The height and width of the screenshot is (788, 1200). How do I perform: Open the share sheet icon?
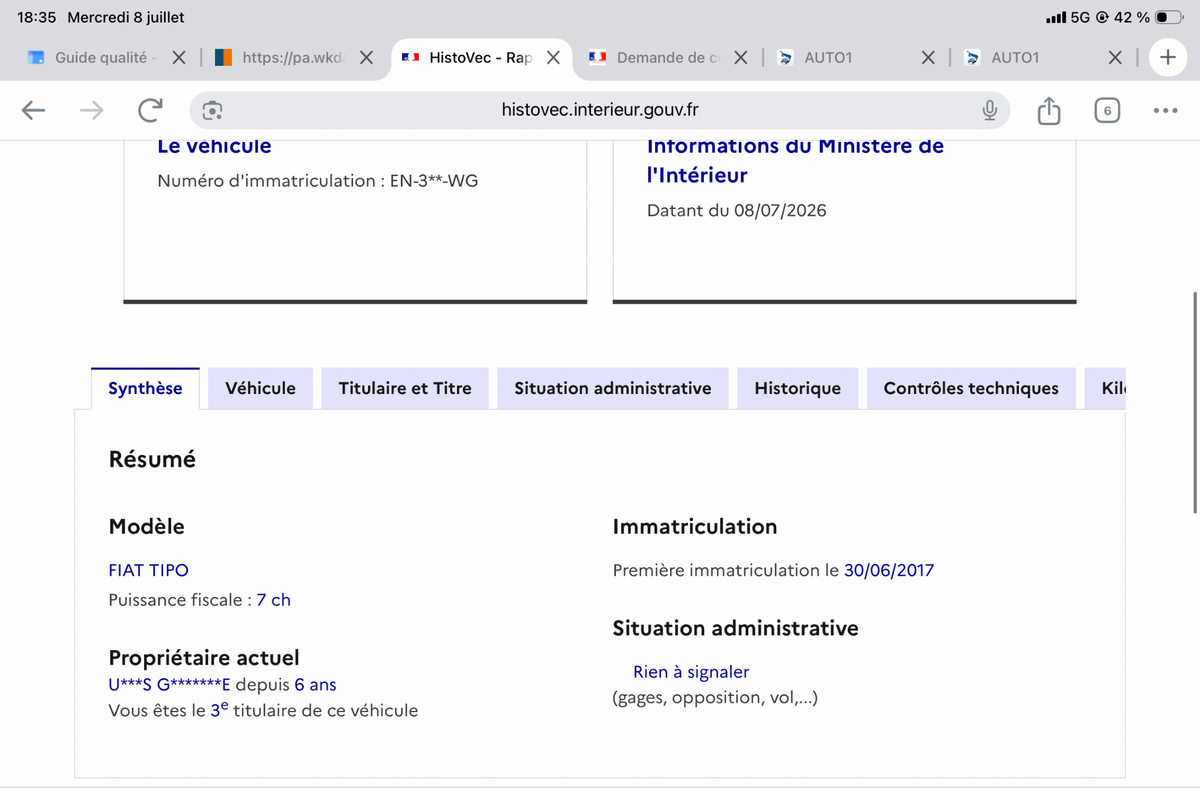(x=1048, y=110)
